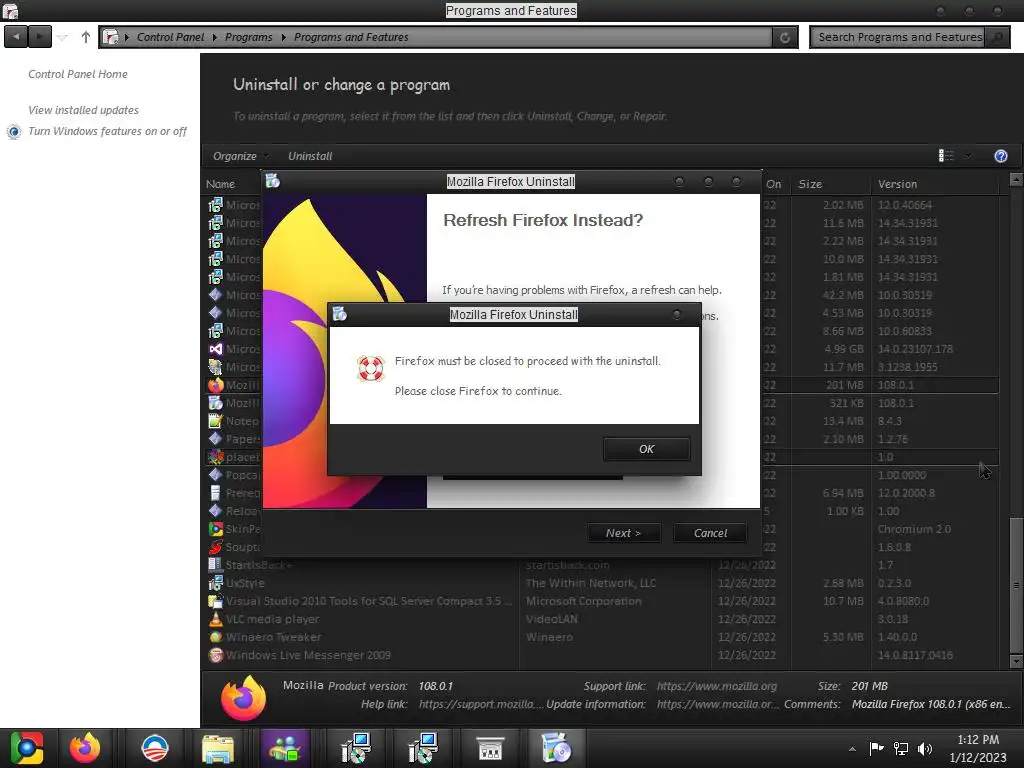The width and height of the screenshot is (1024, 768).
Task: Select the VLC media player cone icon
Action: click(x=216, y=619)
